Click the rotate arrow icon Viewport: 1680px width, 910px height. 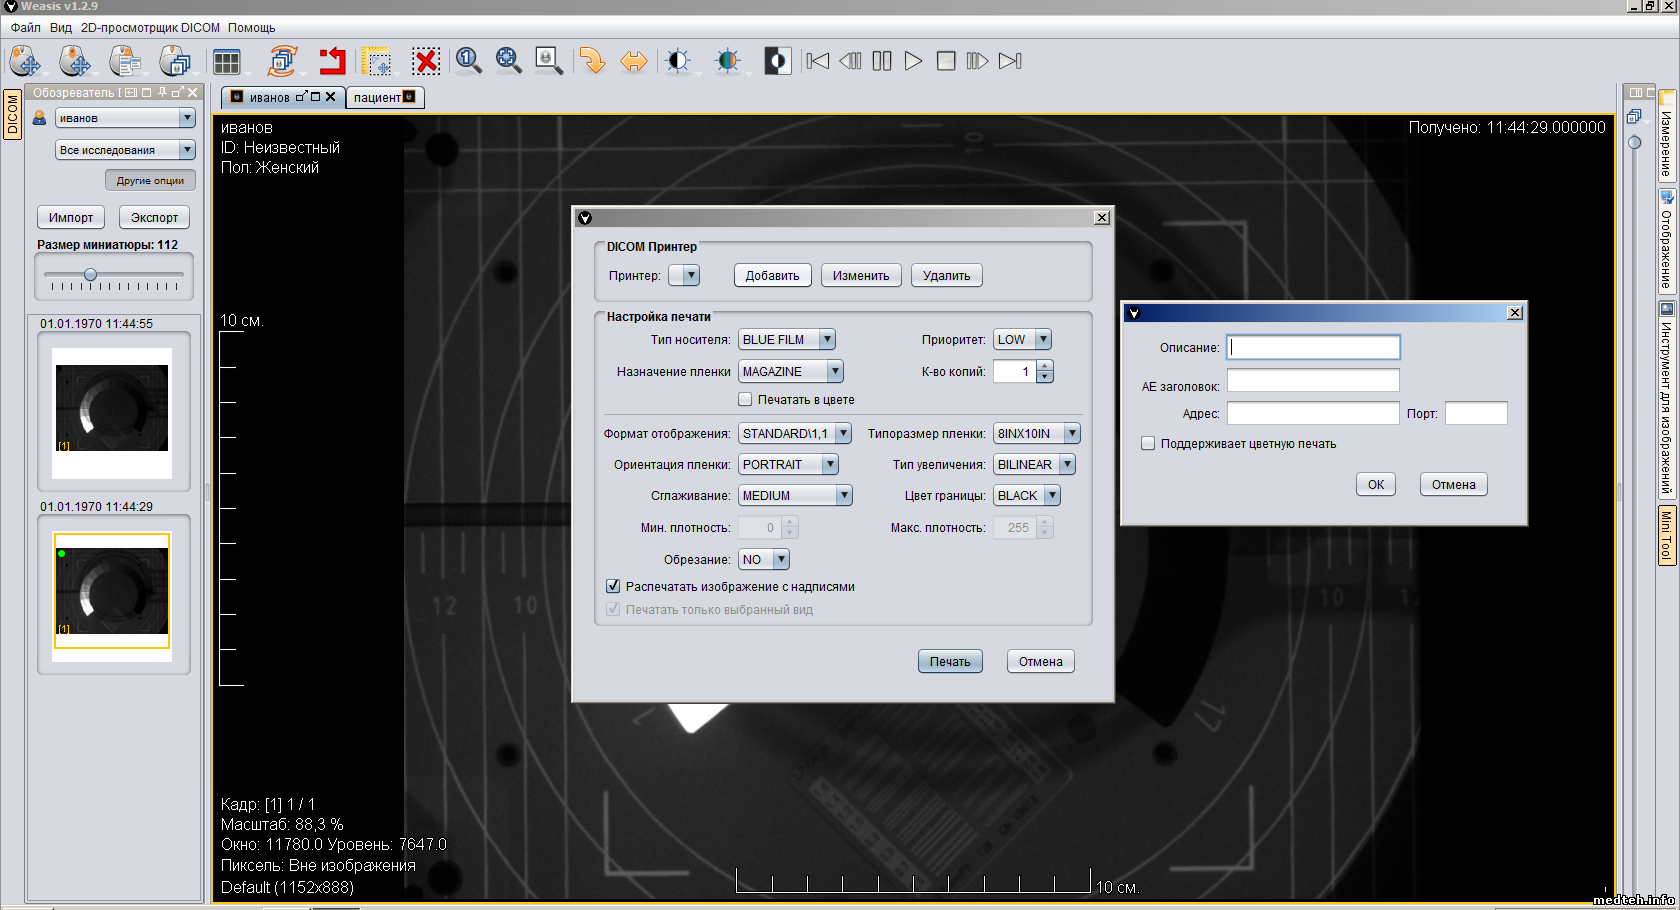click(592, 62)
